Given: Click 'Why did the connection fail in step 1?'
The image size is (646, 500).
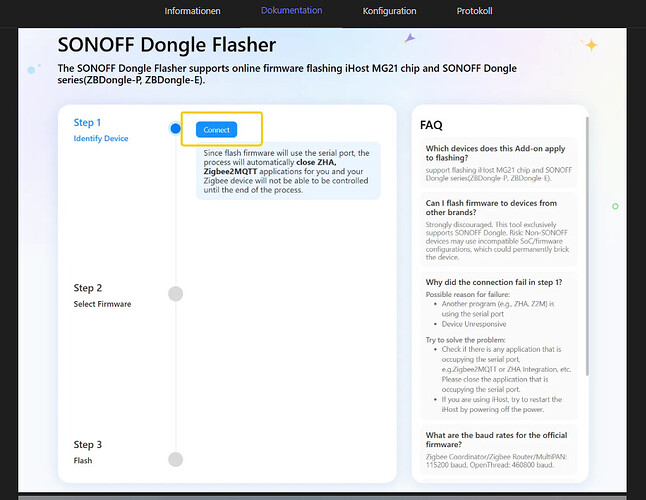Looking at the screenshot, I should click(x=494, y=282).
